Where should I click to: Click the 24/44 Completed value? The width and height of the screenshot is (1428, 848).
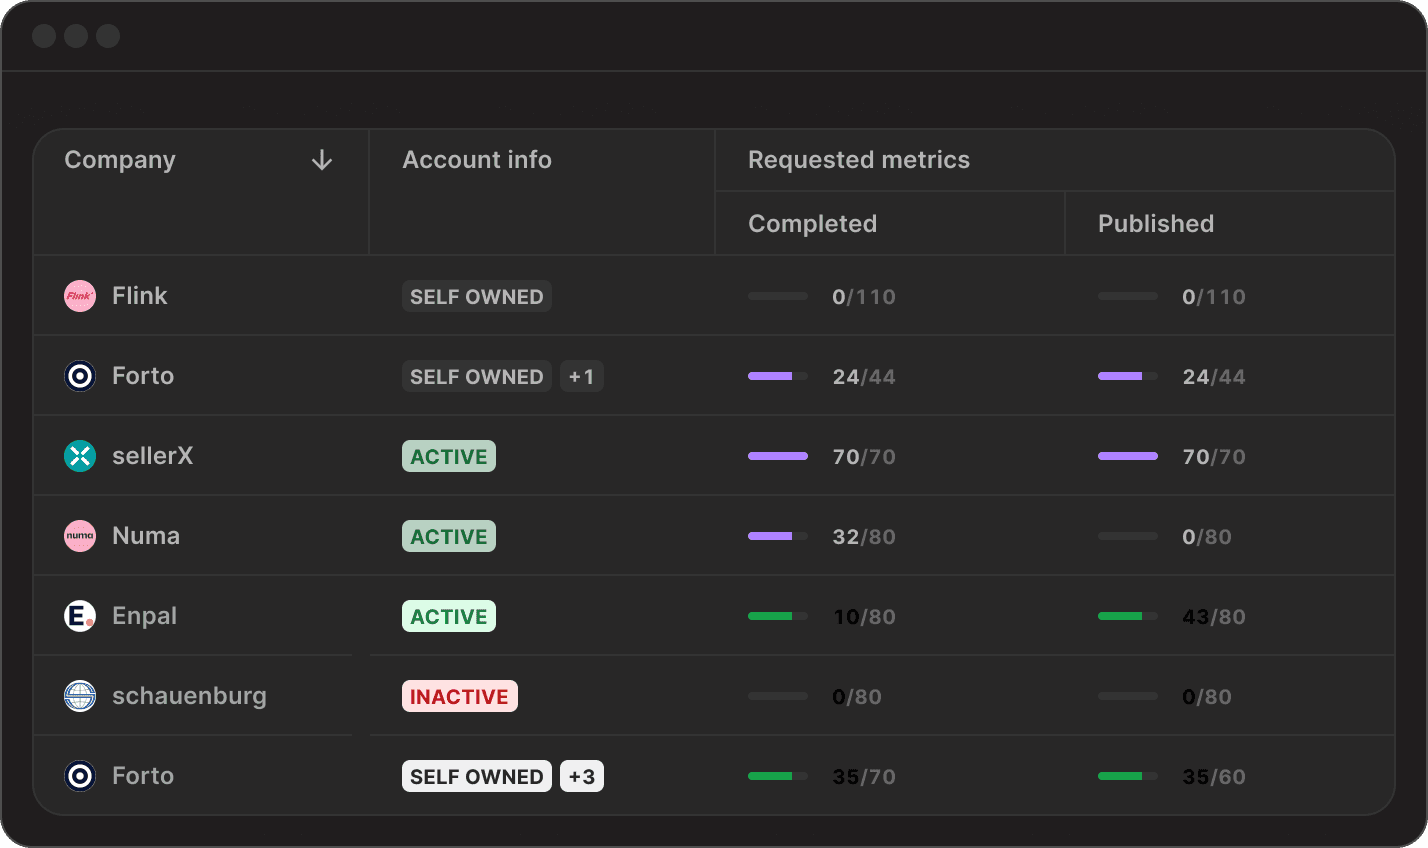[864, 377]
